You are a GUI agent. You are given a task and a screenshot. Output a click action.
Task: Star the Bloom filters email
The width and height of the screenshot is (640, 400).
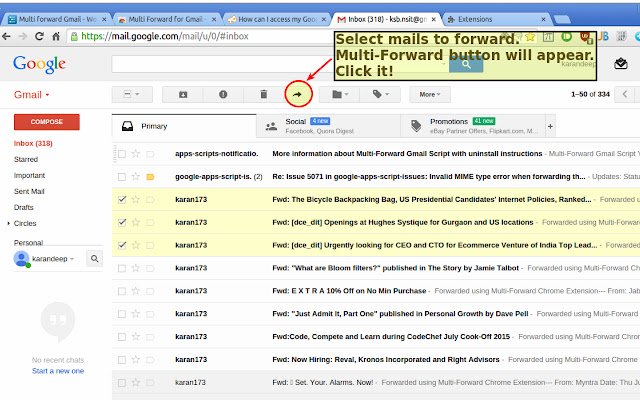pyautogui.click(x=136, y=268)
